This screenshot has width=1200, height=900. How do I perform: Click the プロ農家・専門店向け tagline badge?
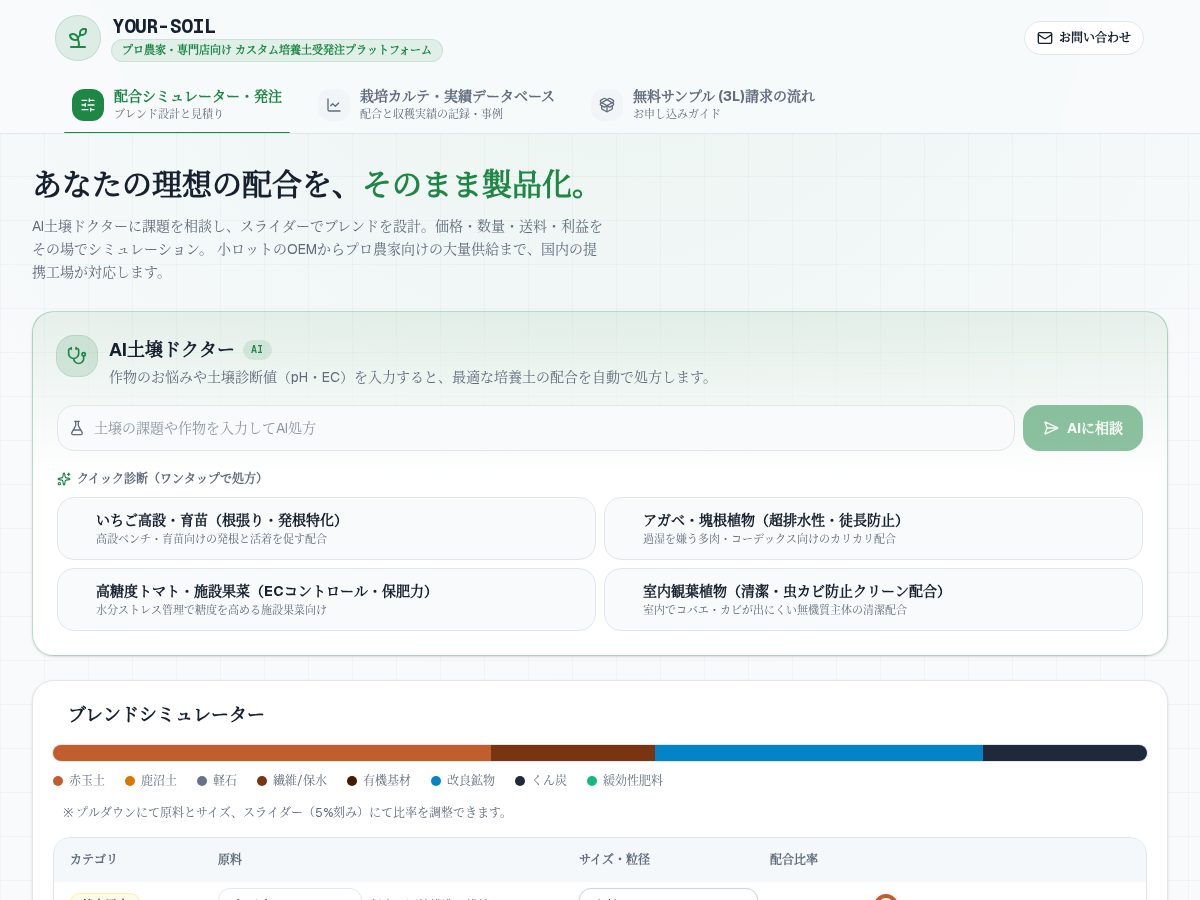coord(277,50)
